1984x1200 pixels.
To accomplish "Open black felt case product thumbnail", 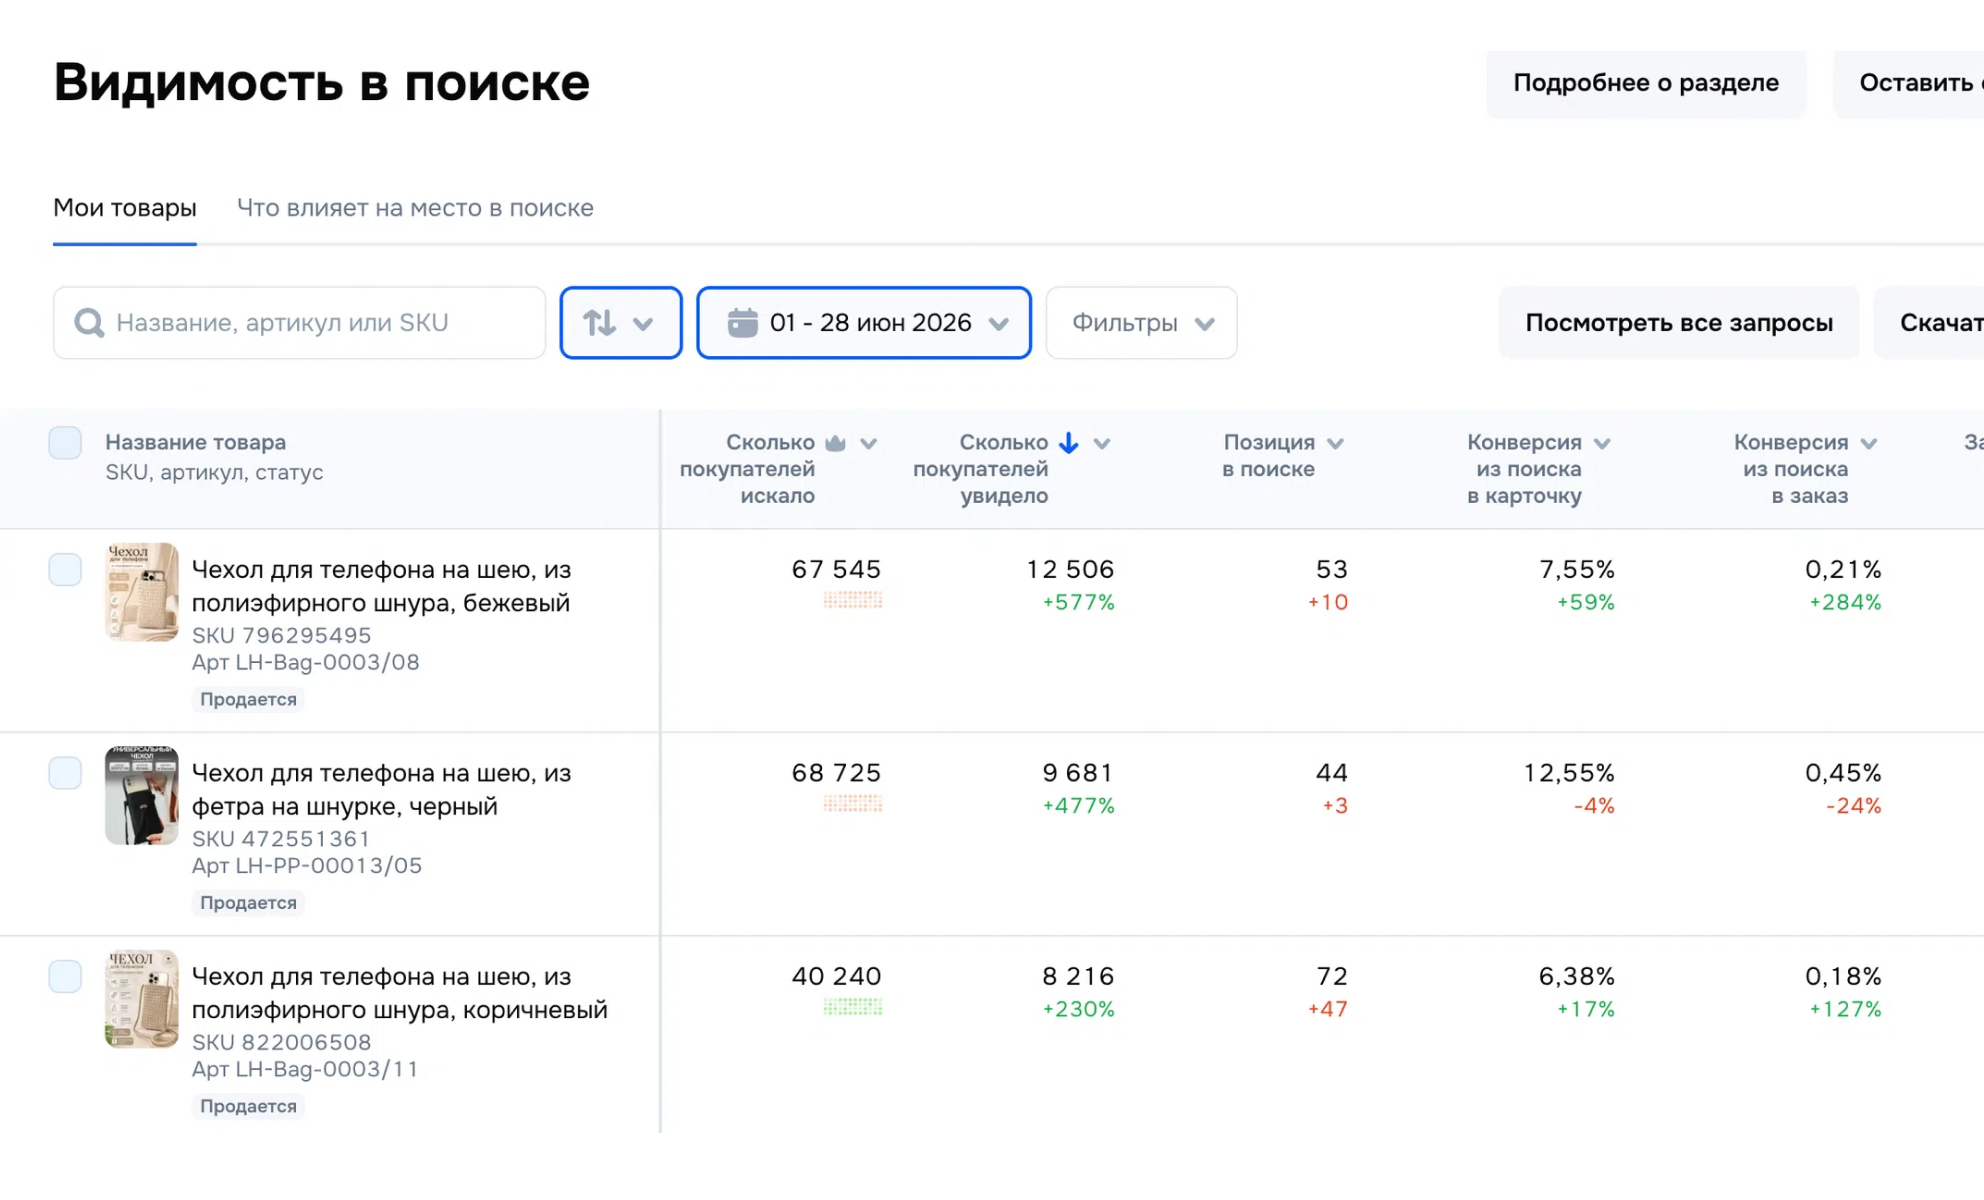I will (142, 795).
